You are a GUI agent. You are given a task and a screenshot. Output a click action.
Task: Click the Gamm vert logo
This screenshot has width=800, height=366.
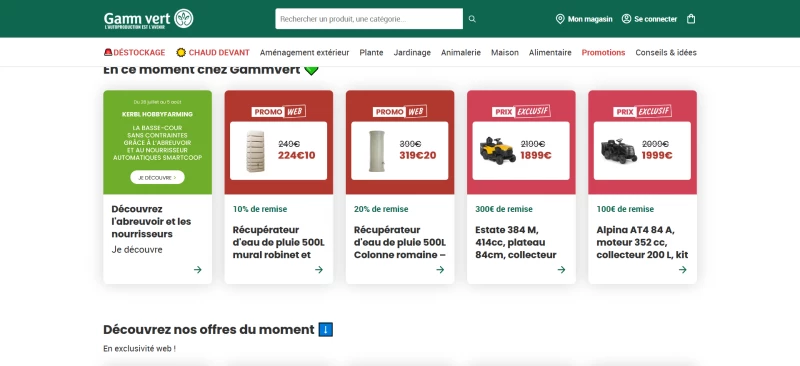[x=148, y=19]
